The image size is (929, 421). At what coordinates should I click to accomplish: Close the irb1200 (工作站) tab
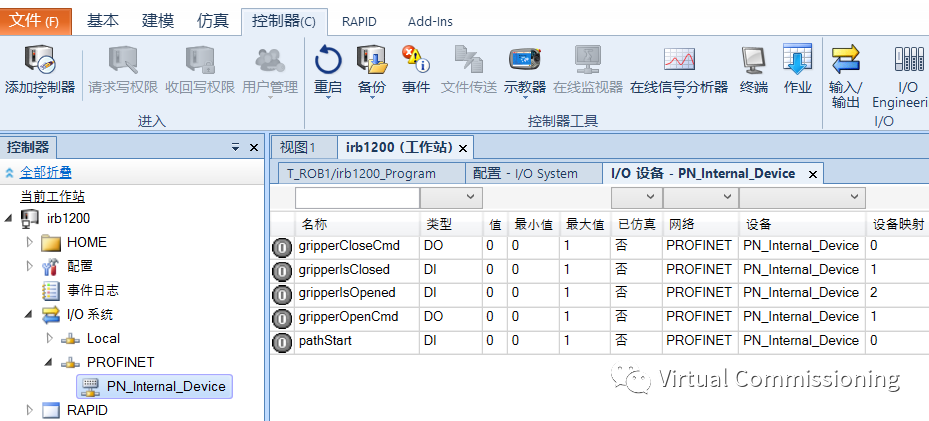463,147
